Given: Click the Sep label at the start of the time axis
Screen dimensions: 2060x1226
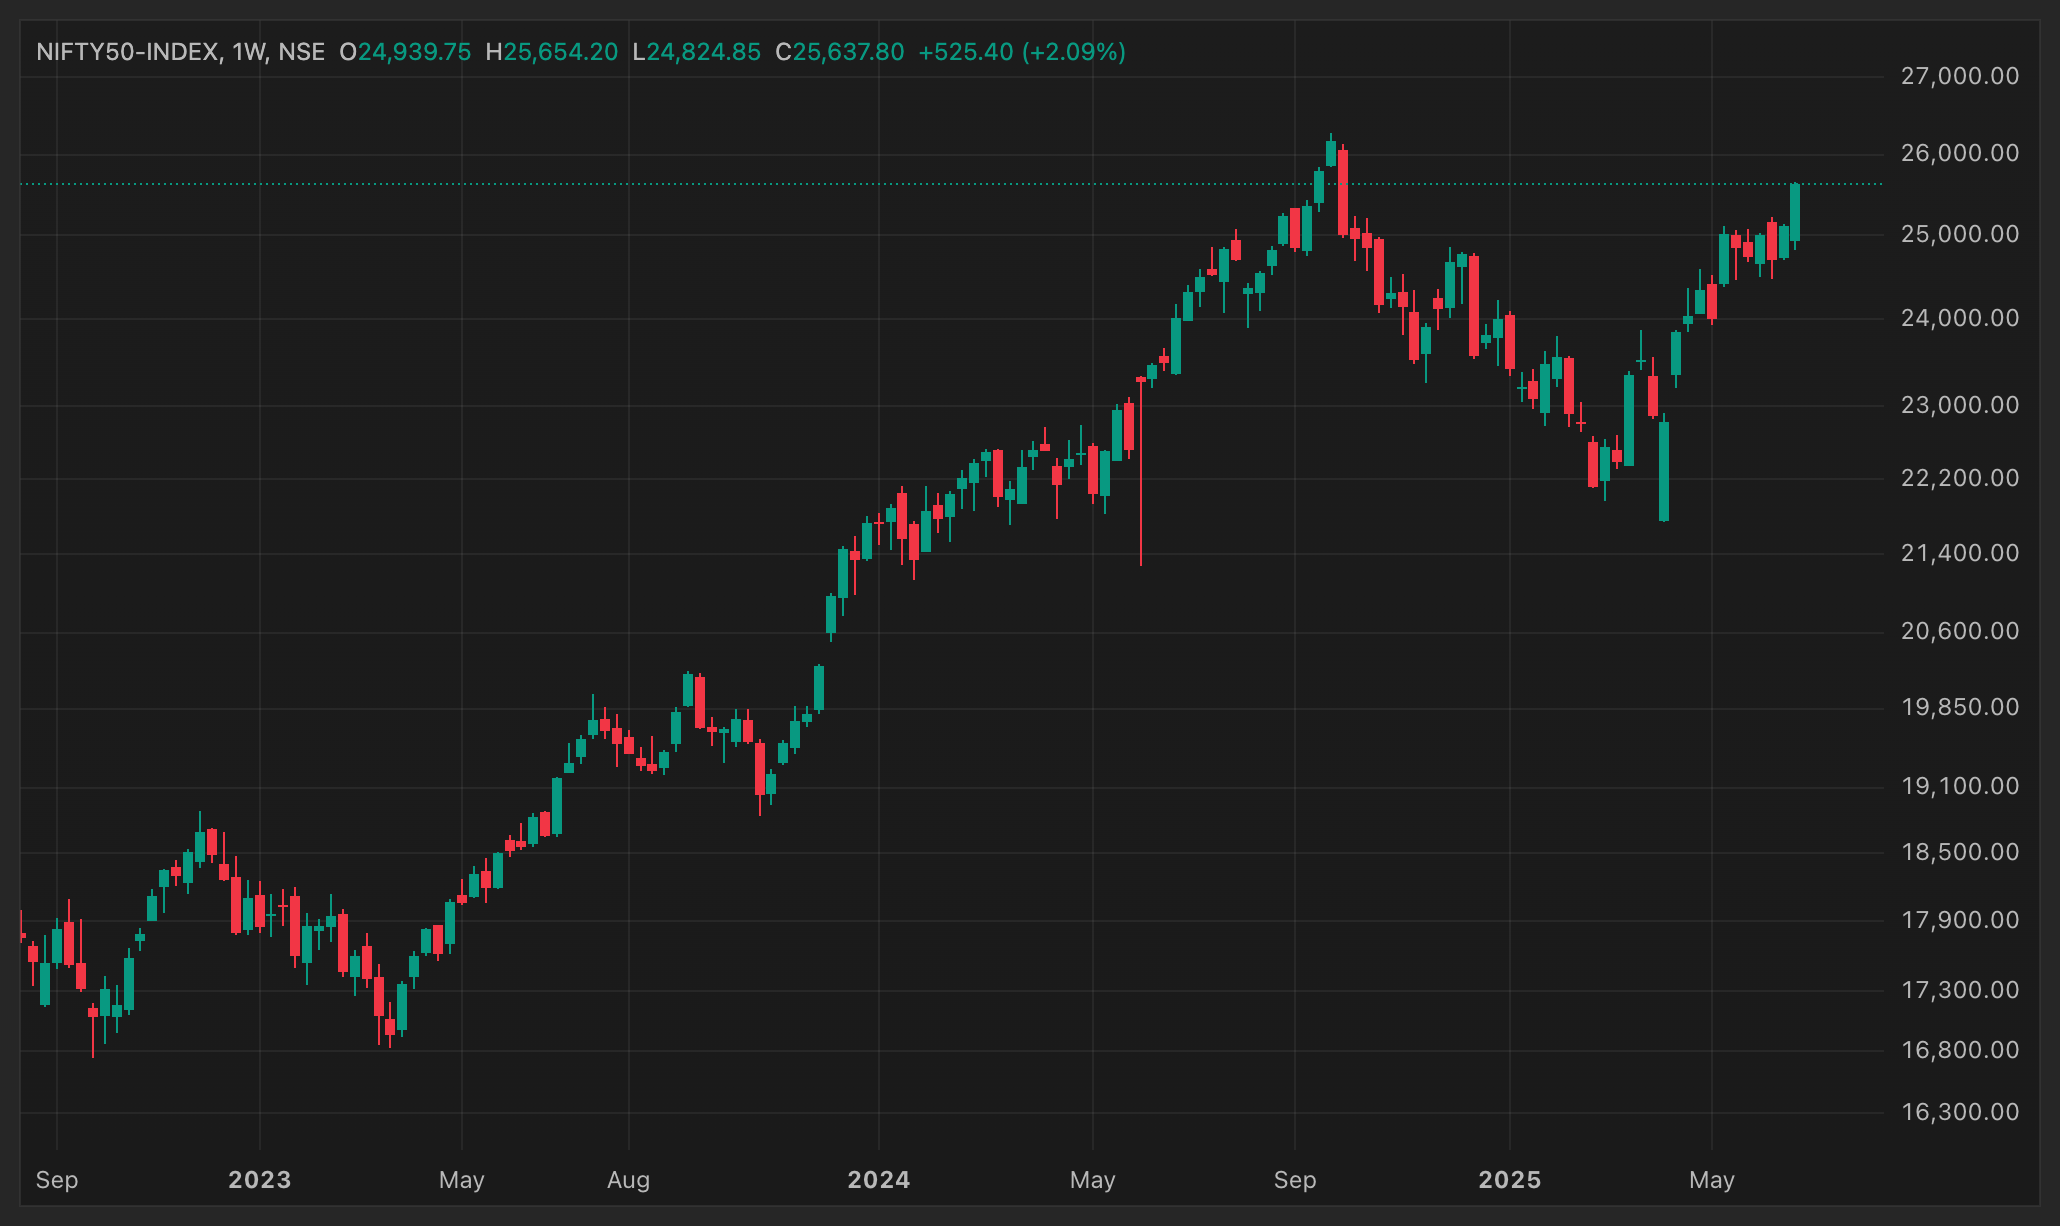Looking at the screenshot, I should [x=57, y=1180].
